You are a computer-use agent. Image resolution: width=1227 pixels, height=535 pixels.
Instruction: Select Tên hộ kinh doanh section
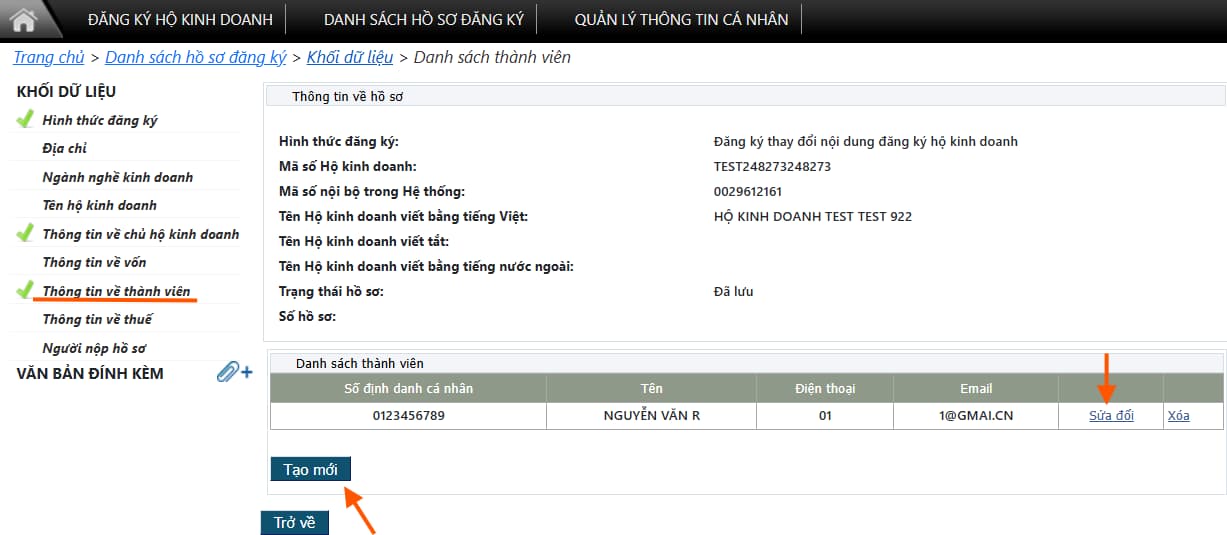click(100, 205)
